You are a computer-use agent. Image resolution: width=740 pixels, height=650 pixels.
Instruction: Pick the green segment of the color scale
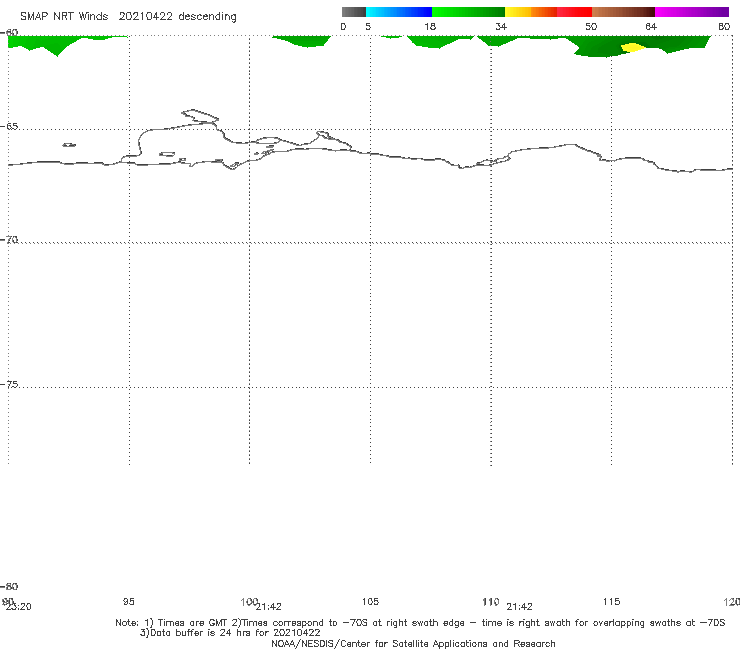468,12
